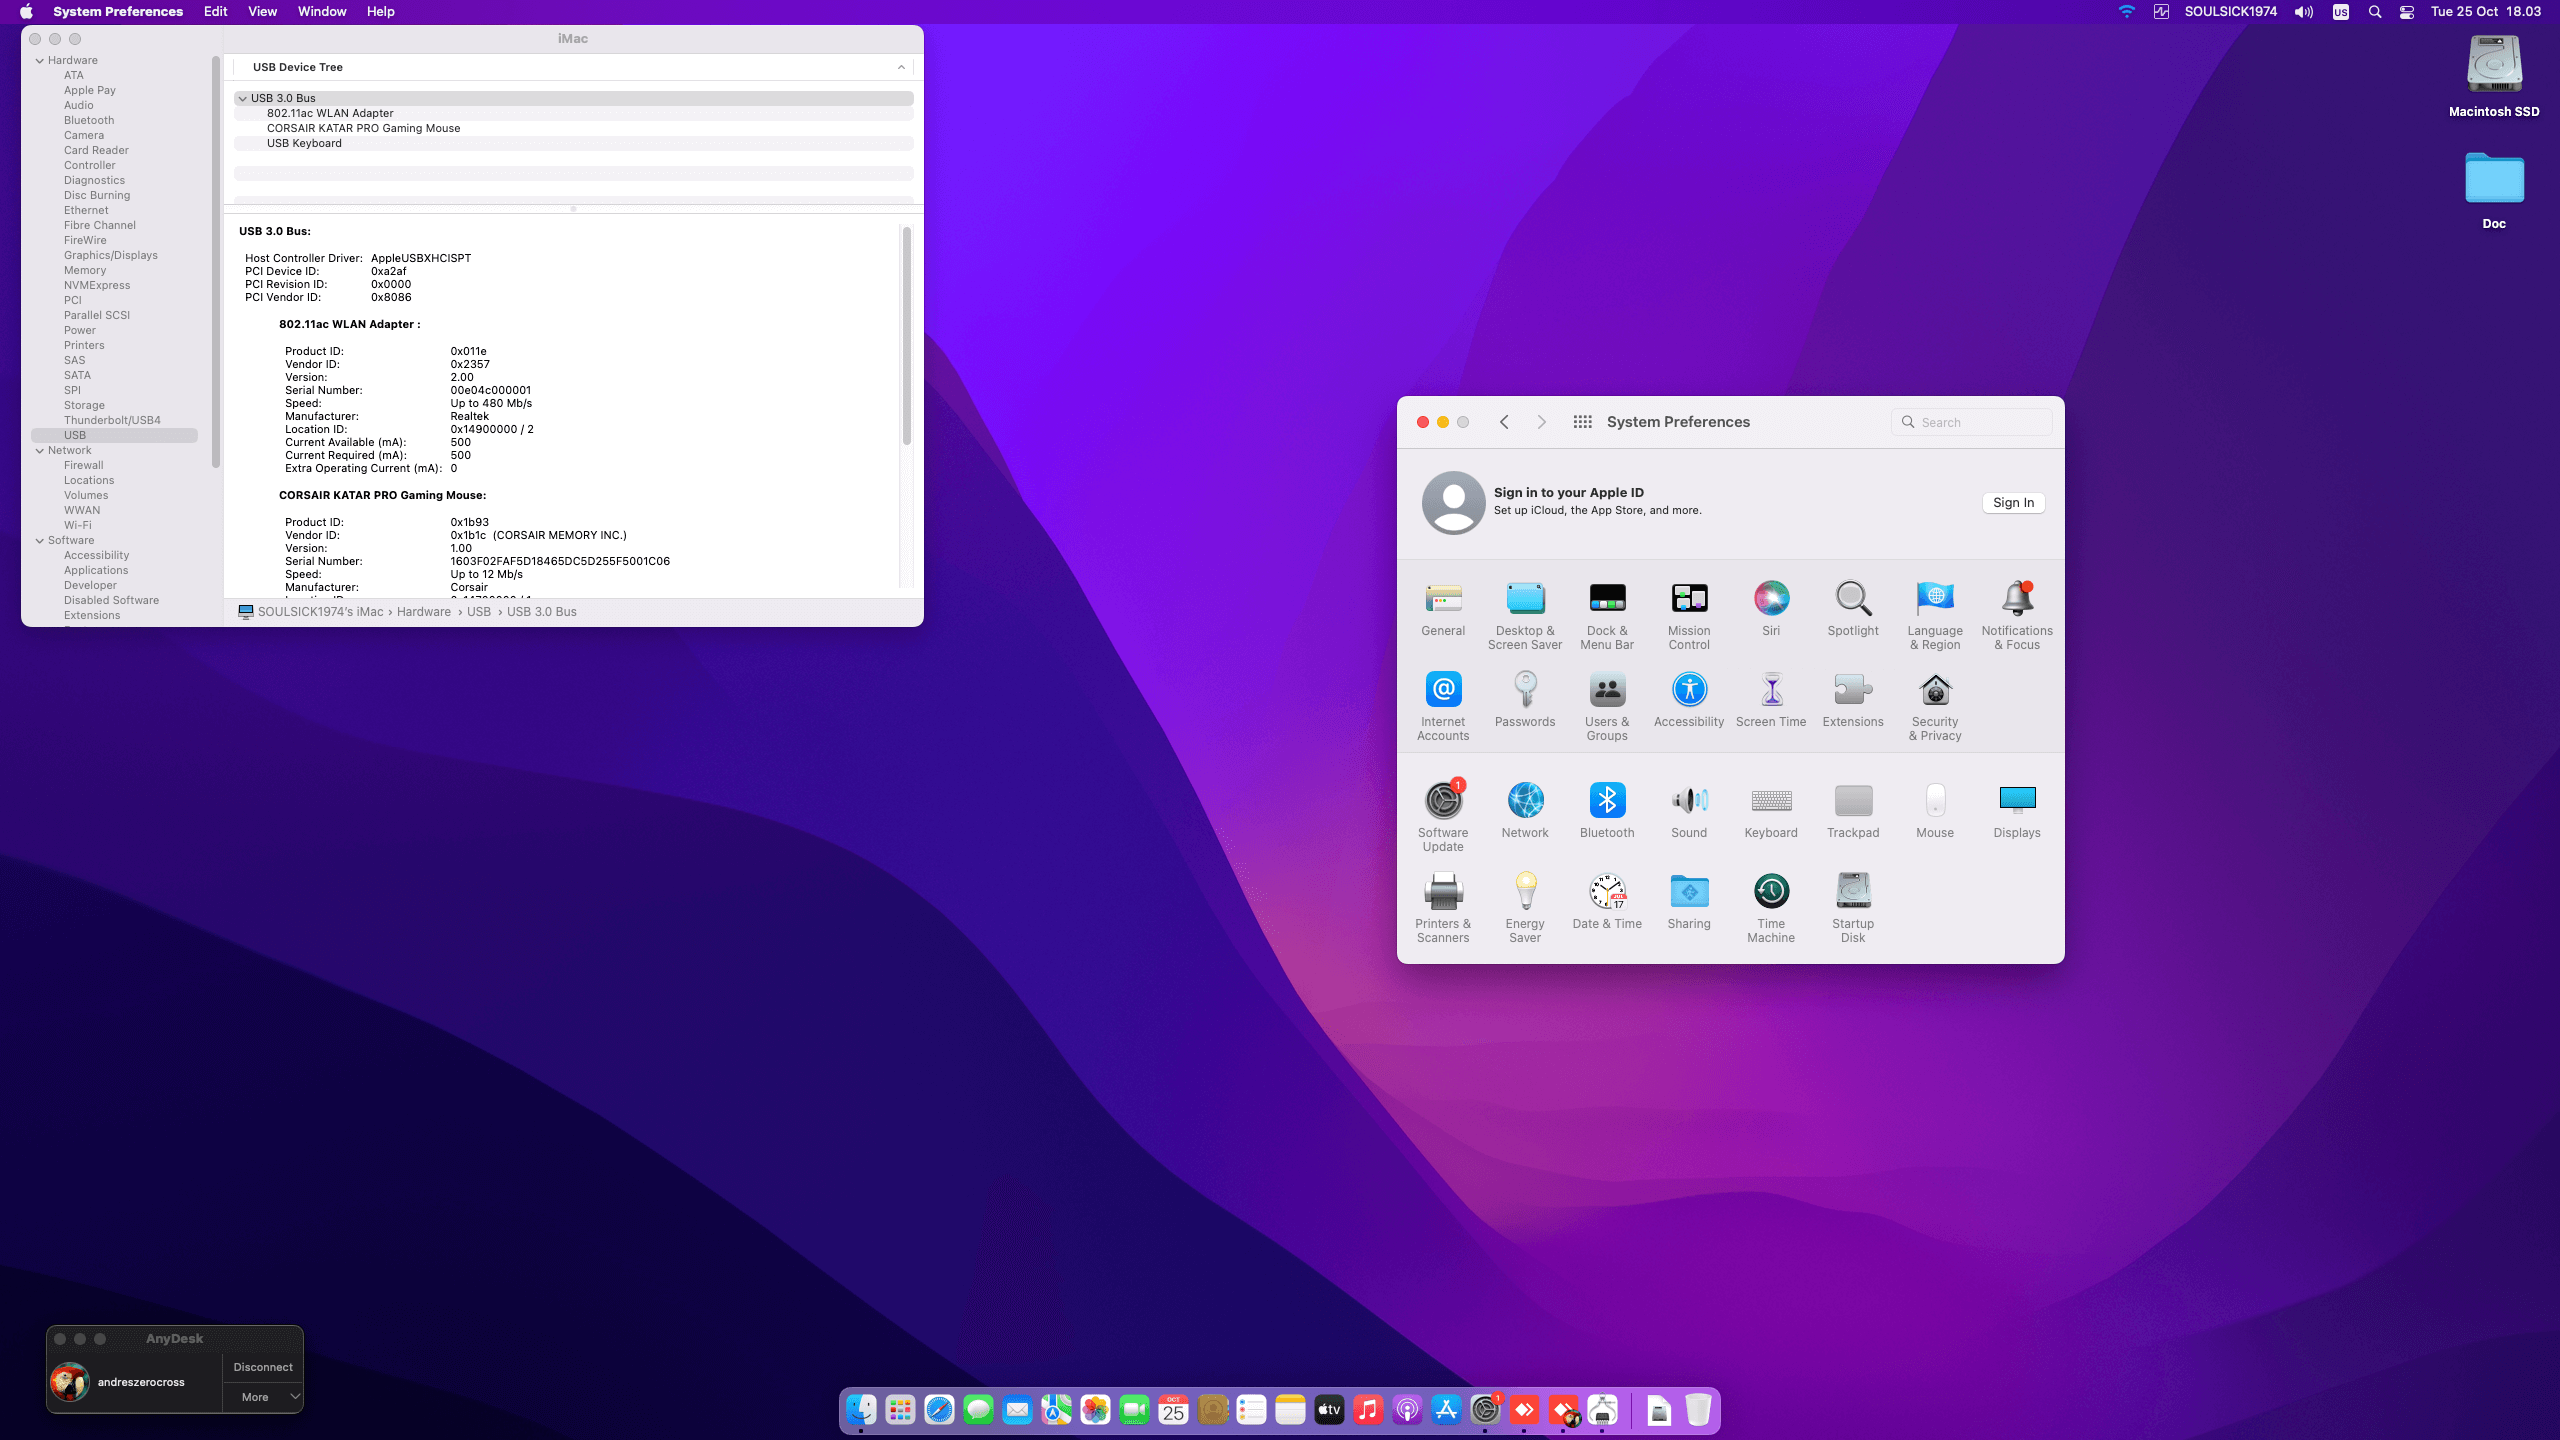2560x1440 pixels.
Task: Collapse the Software section in sidebar
Action: click(x=40, y=541)
